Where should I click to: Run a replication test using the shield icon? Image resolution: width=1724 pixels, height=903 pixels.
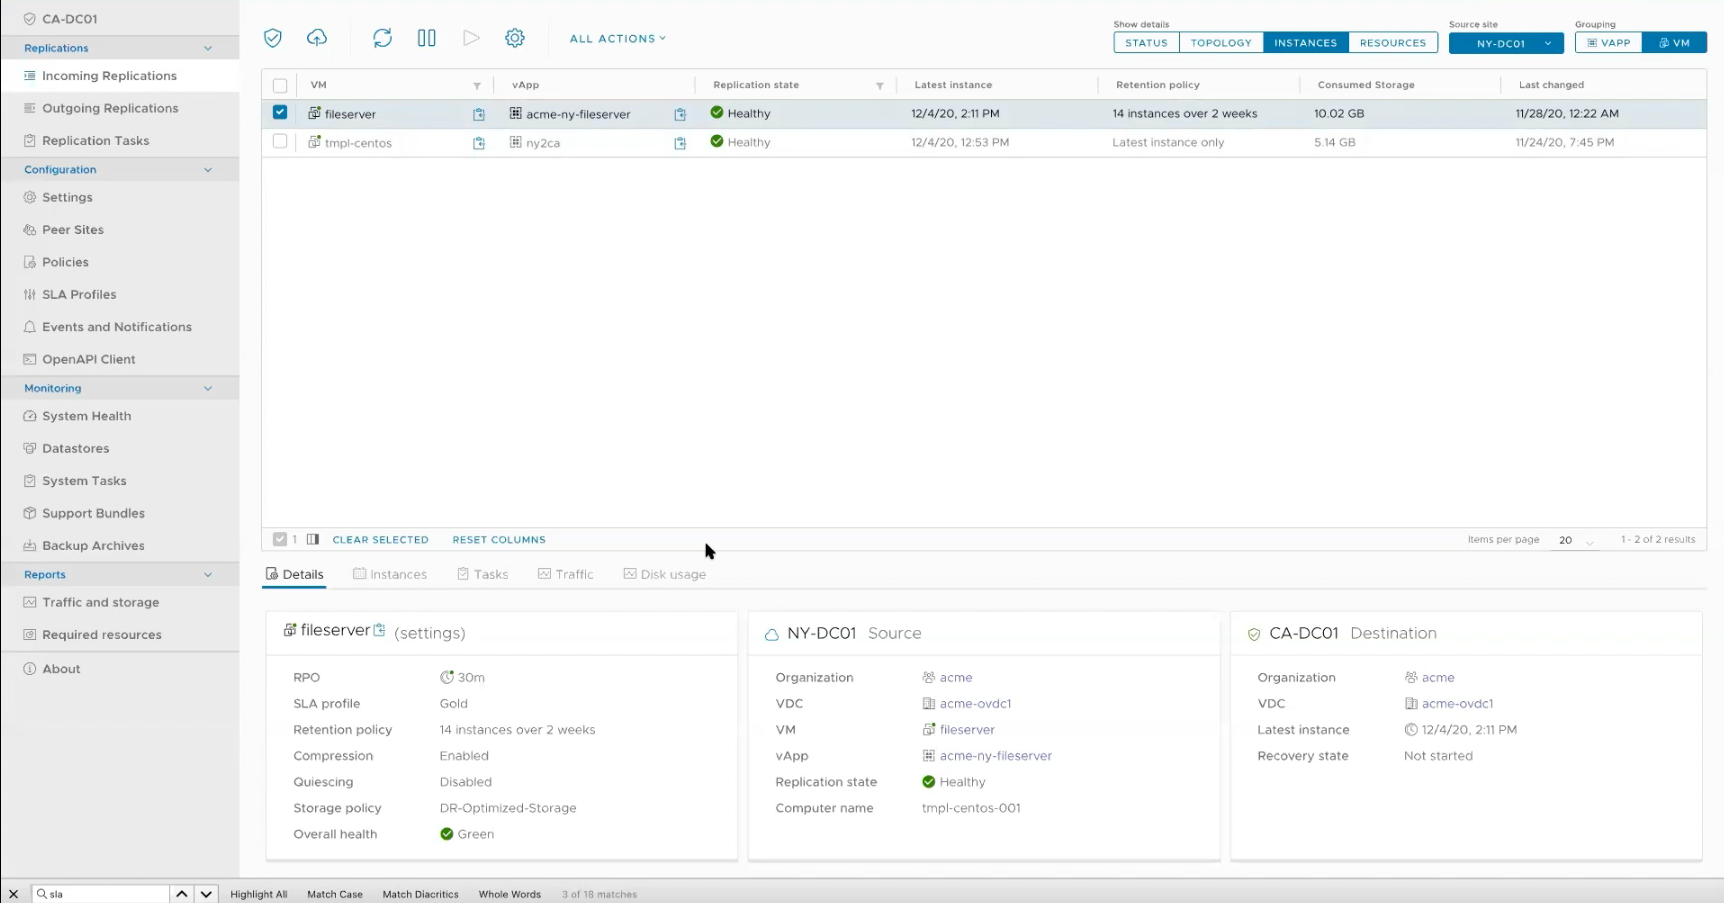[x=272, y=37]
